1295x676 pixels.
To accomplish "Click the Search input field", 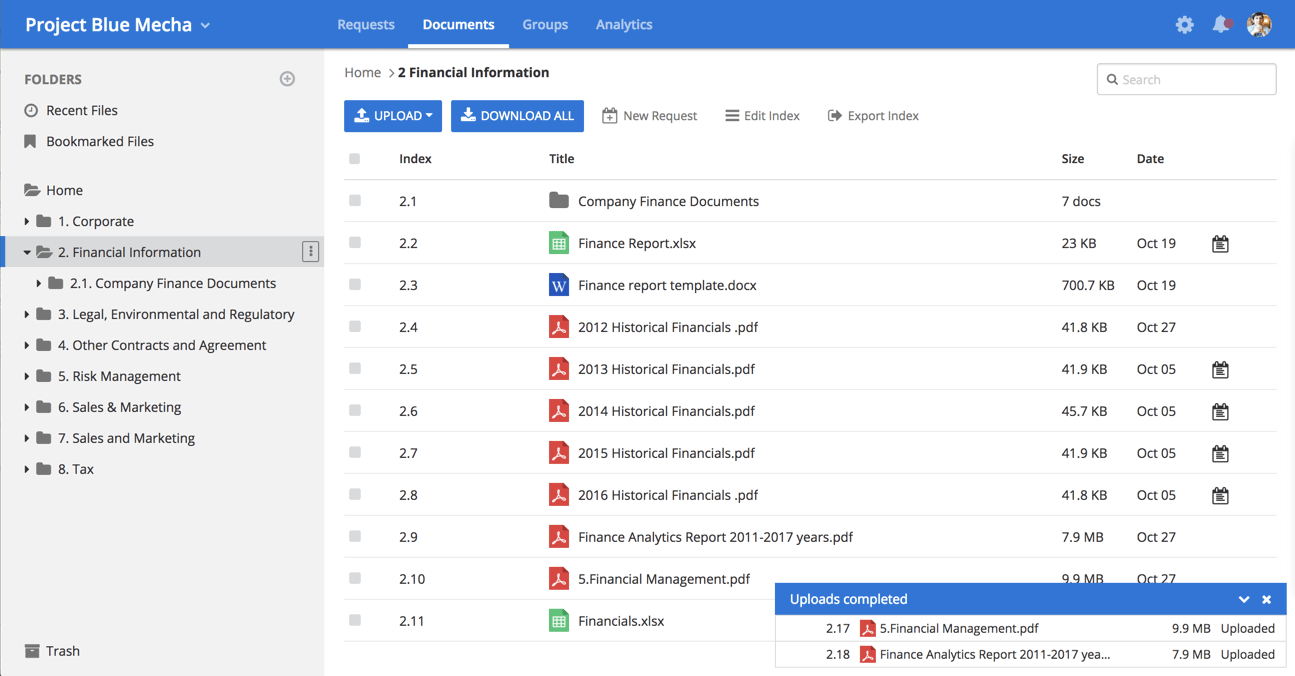I will pos(1194,80).
